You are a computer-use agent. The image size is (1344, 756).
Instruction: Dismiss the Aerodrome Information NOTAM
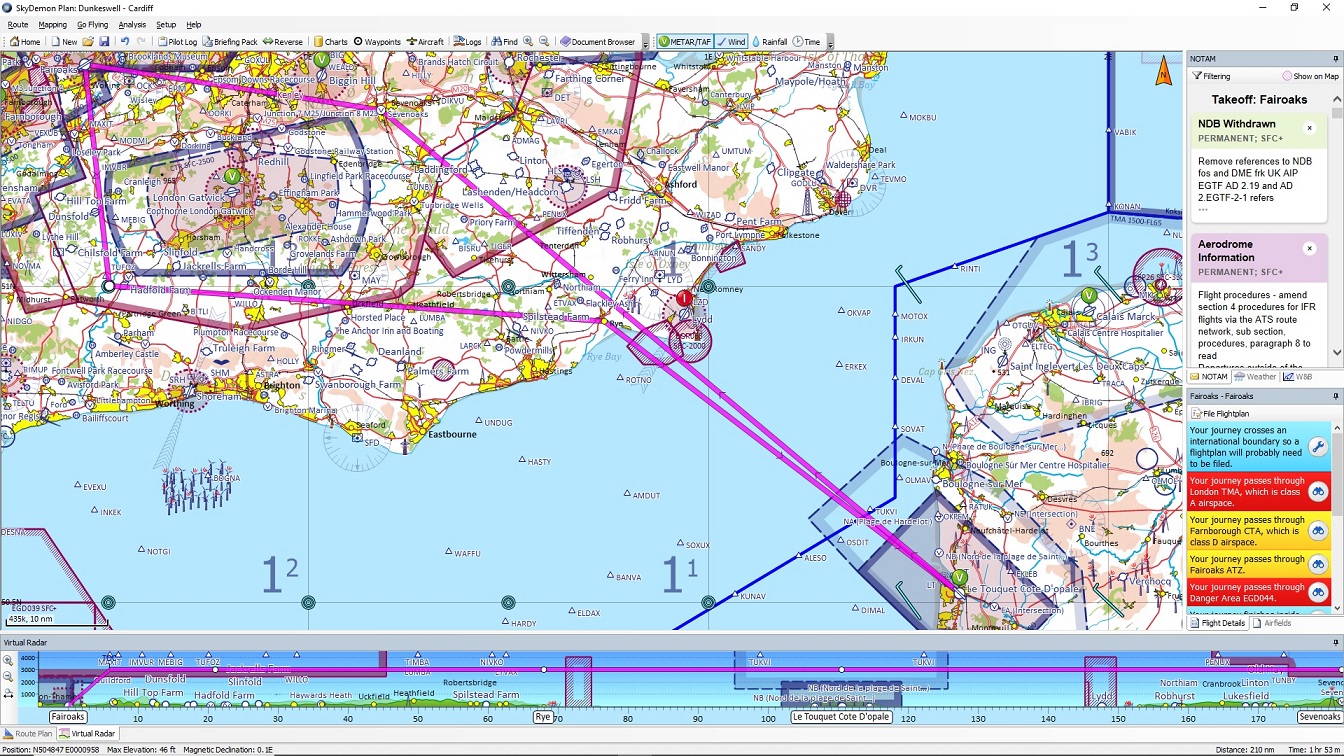point(1309,248)
